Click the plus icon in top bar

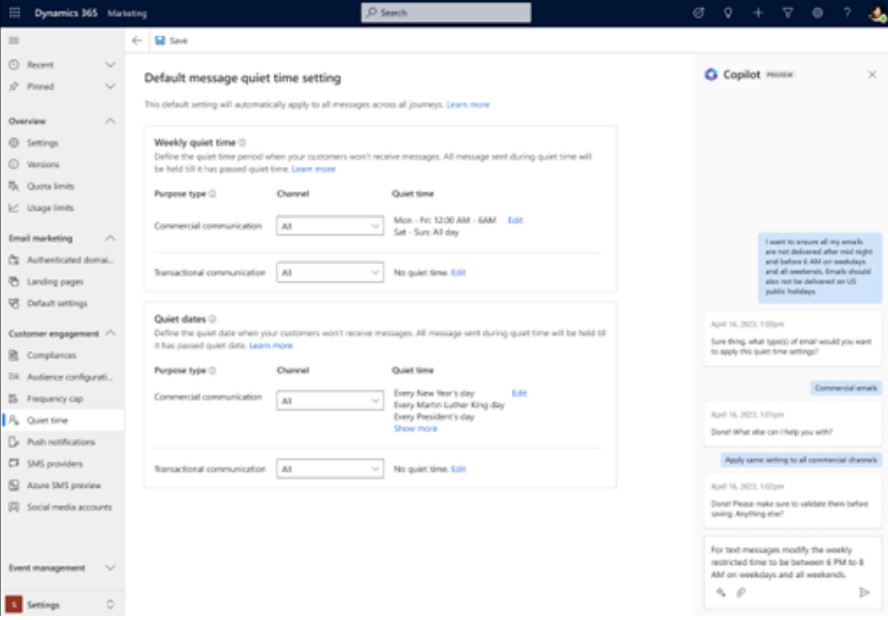pos(758,12)
